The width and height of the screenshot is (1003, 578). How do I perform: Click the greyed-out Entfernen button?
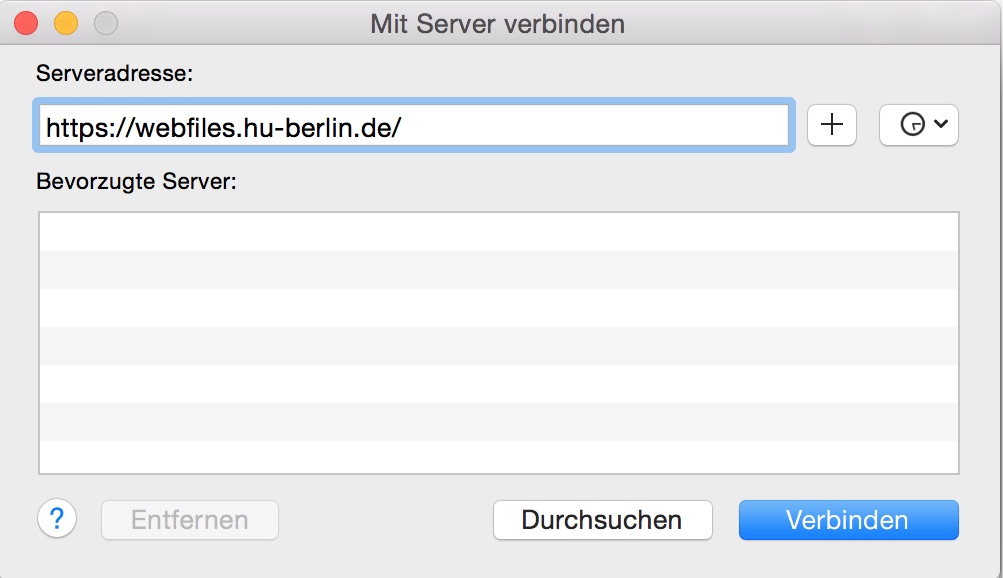click(190, 520)
